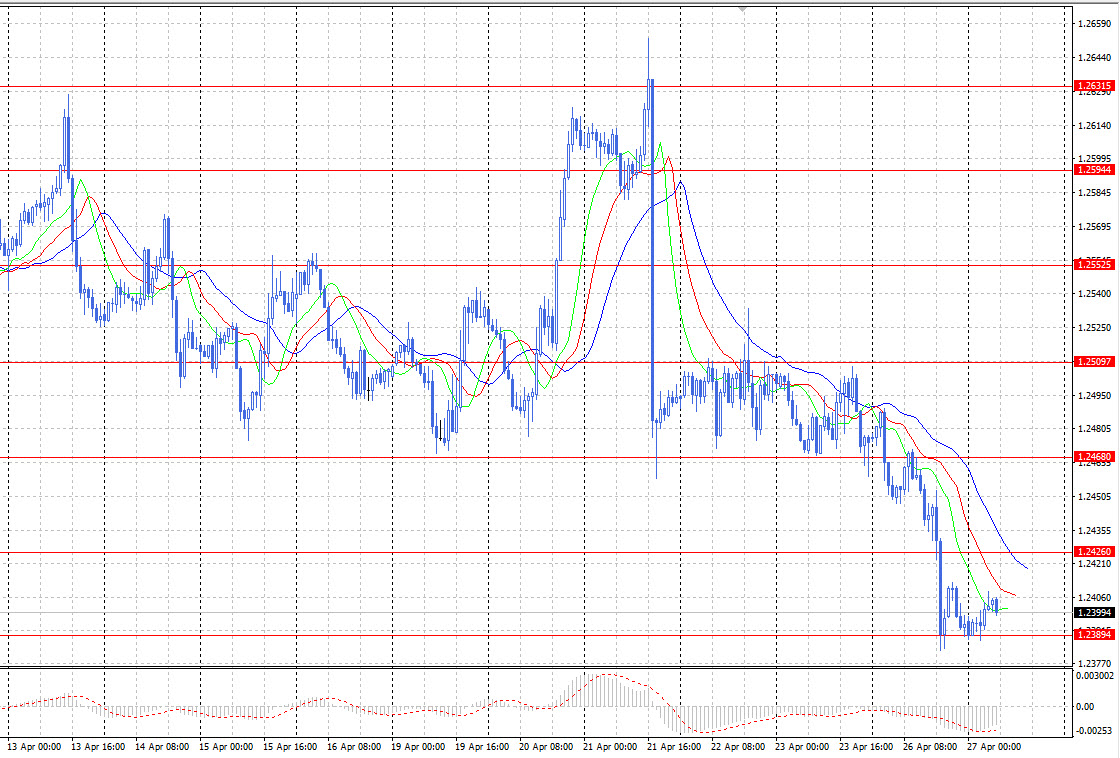Select the red 1.24680 level label
1120x758 pixels.
pyautogui.click(x=1094, y=457)
